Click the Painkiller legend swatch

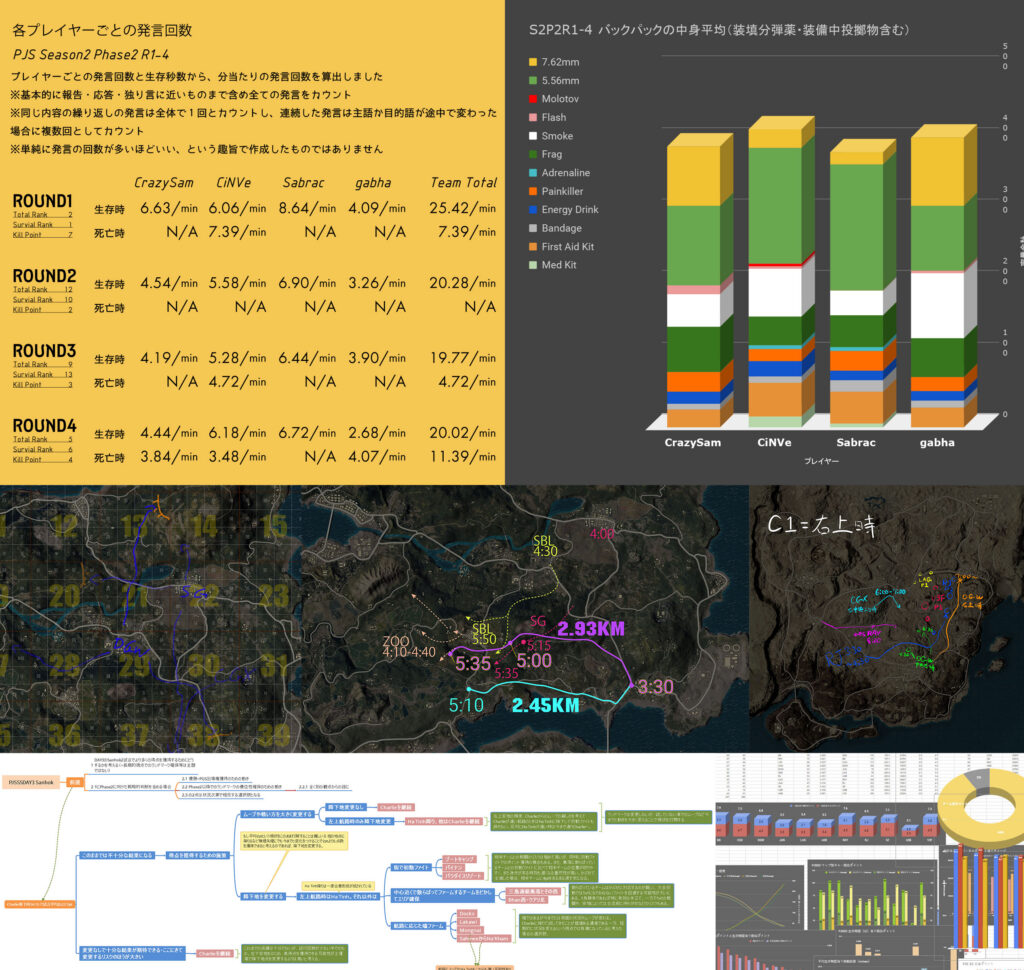click(x=533, y=191)
